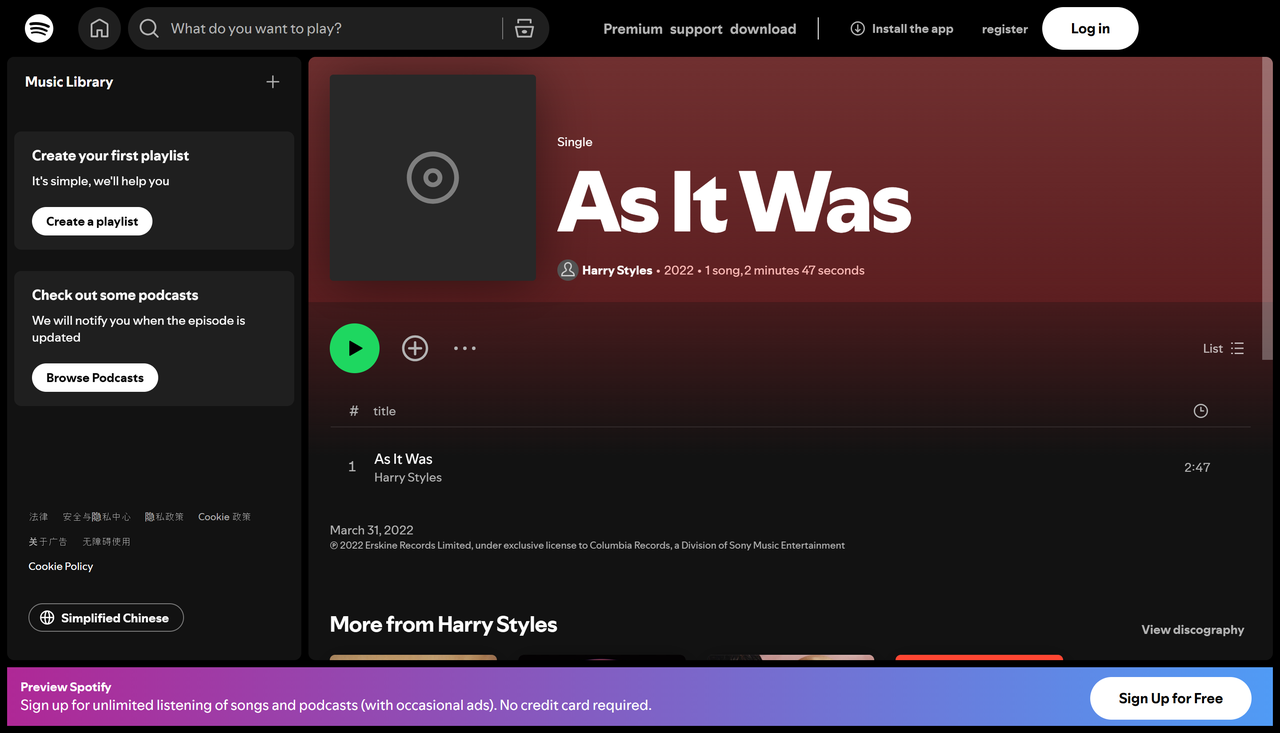1280x733 pixels.
Task: Click the Harry Styles artist avatar icon
Action: coord(568,270)
